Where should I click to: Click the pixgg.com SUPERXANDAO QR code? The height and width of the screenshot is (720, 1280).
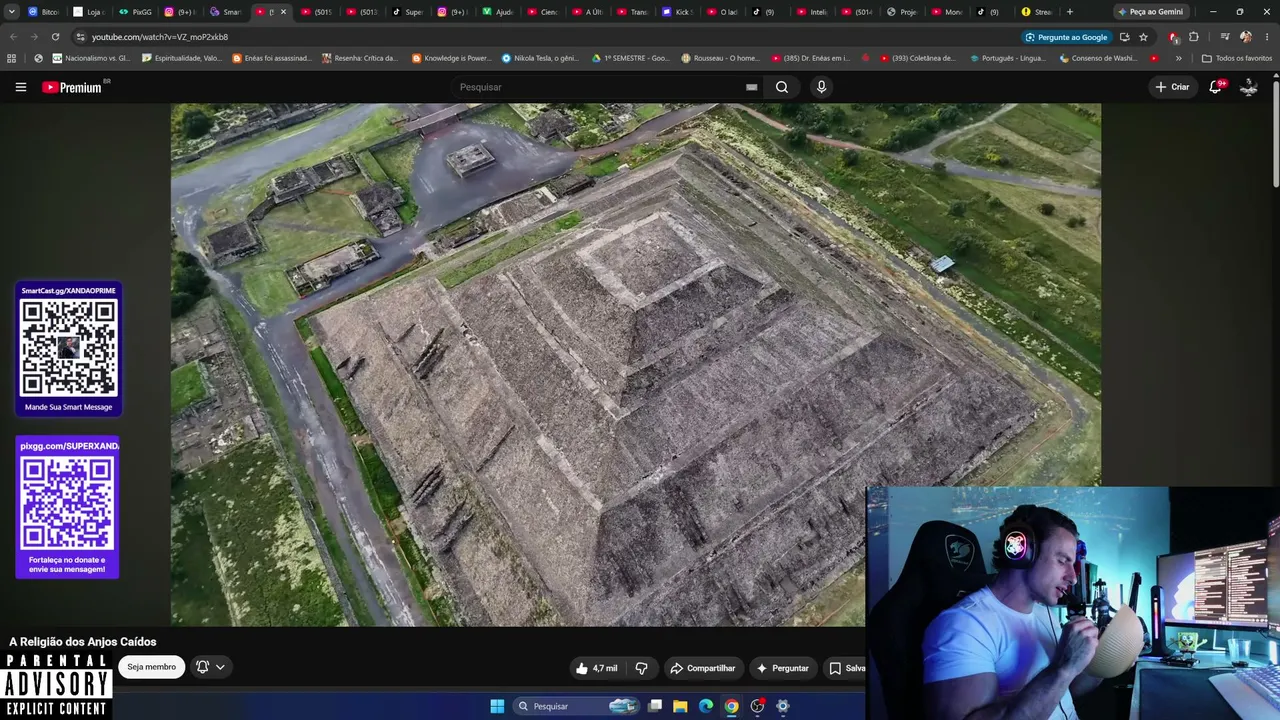(x=67, y=503)
